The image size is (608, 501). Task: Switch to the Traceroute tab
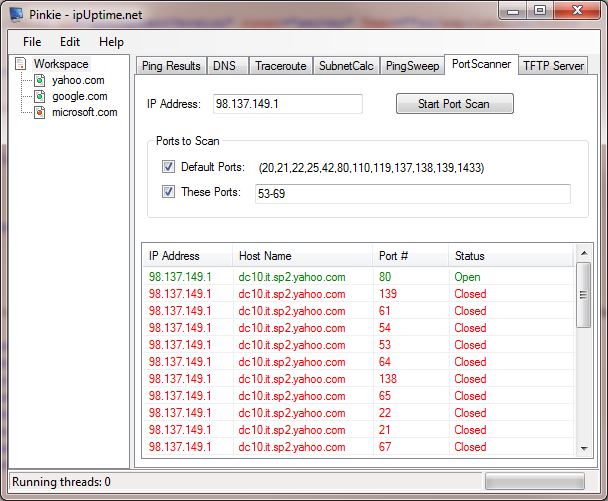[x=281, y=66]
